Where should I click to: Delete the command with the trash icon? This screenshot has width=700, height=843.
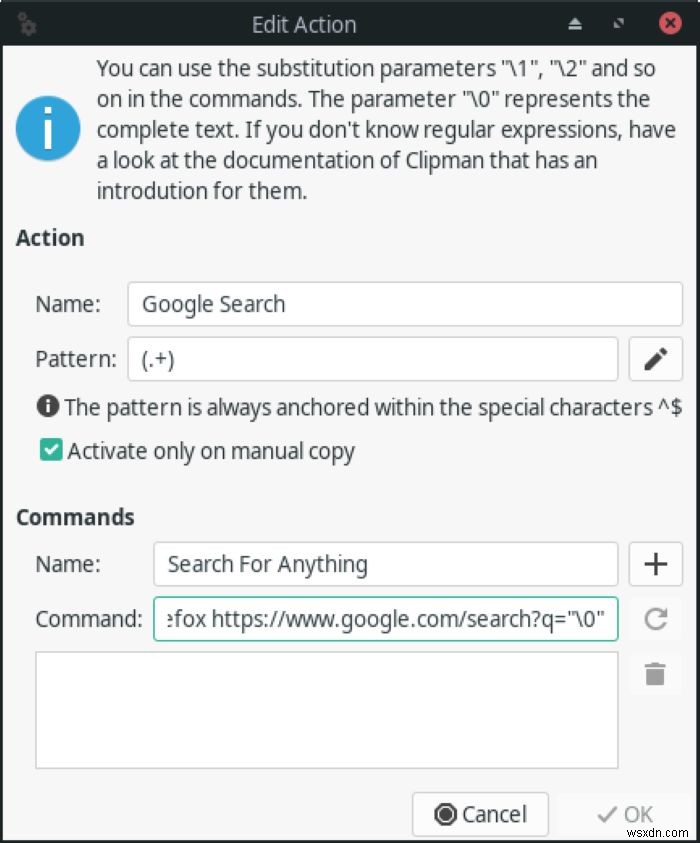pyautogui.click(x=656, y=674)
